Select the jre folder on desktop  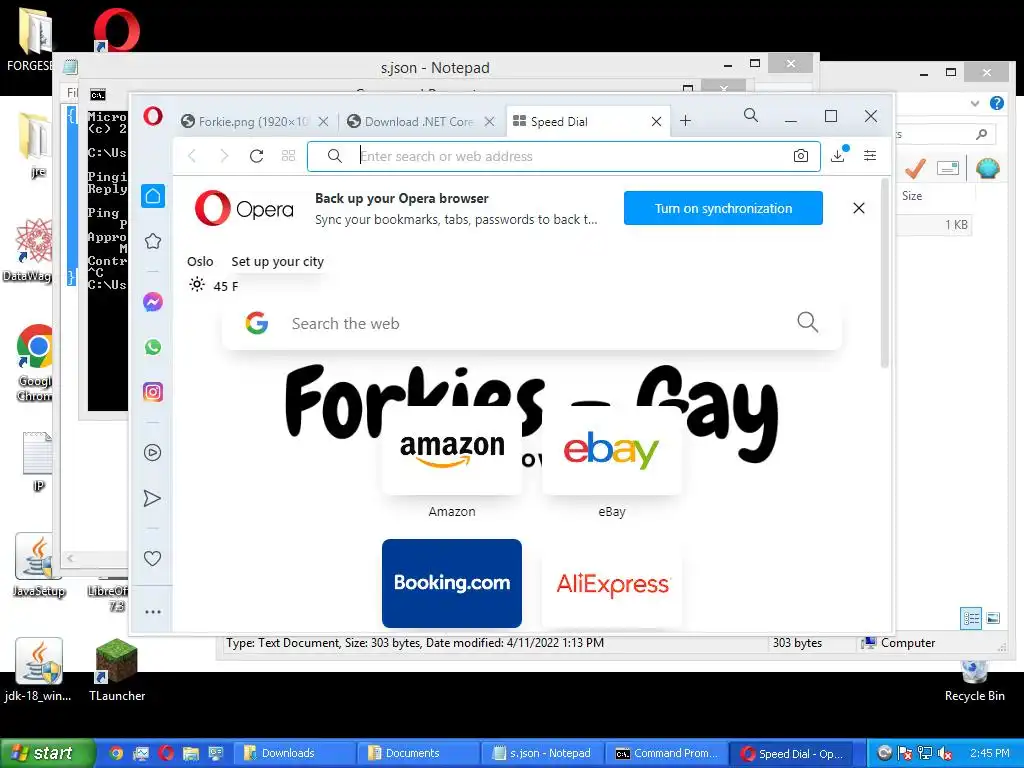pyautogui.click(x=35, y=146)
